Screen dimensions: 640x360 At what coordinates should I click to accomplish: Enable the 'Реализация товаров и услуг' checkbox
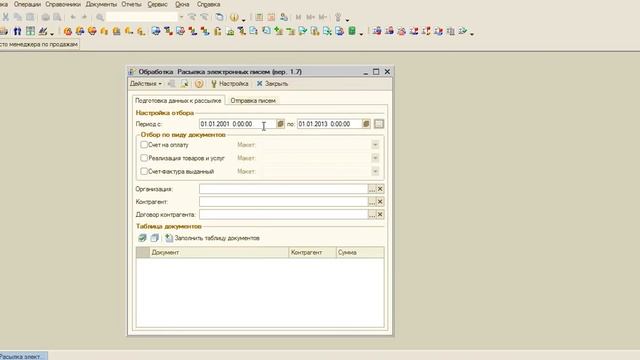[144, 158]
